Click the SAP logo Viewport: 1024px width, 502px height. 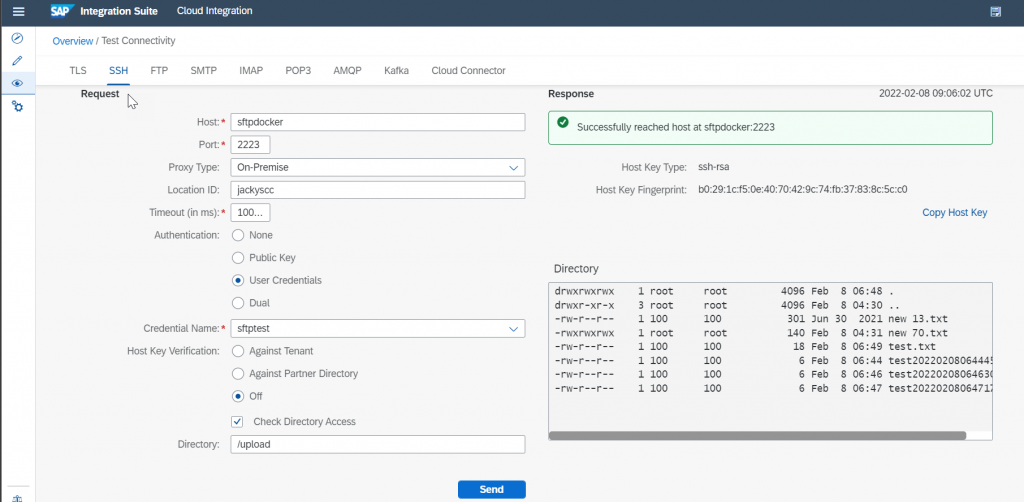62,11
